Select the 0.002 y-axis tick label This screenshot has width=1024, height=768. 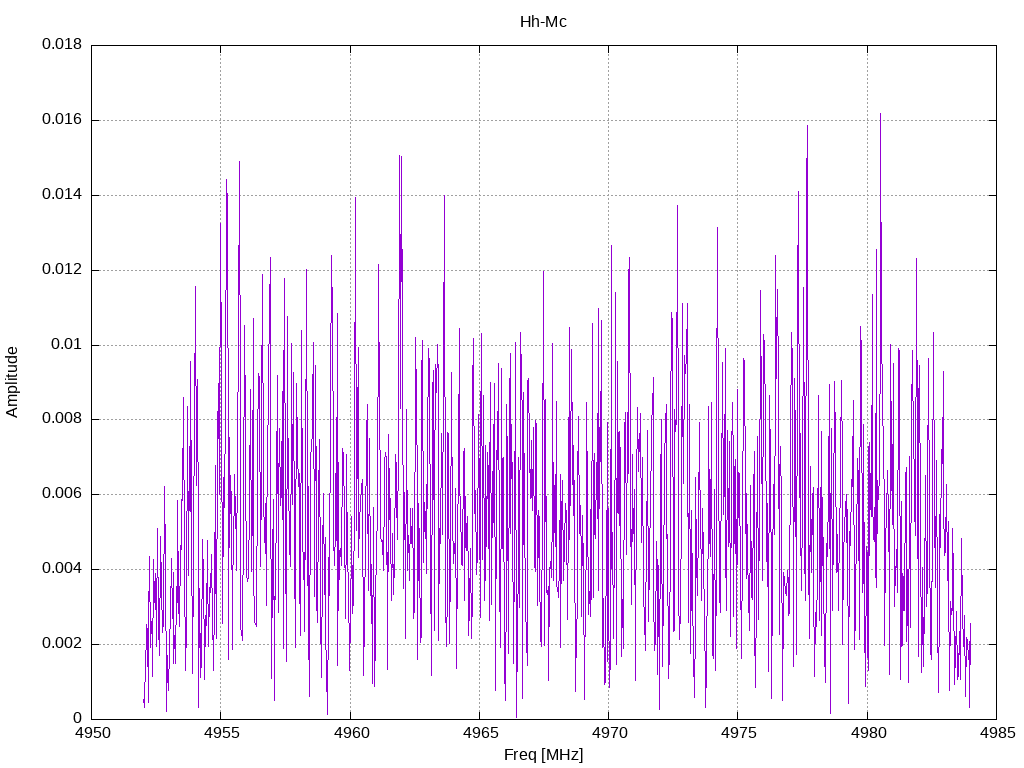[62, 643]
